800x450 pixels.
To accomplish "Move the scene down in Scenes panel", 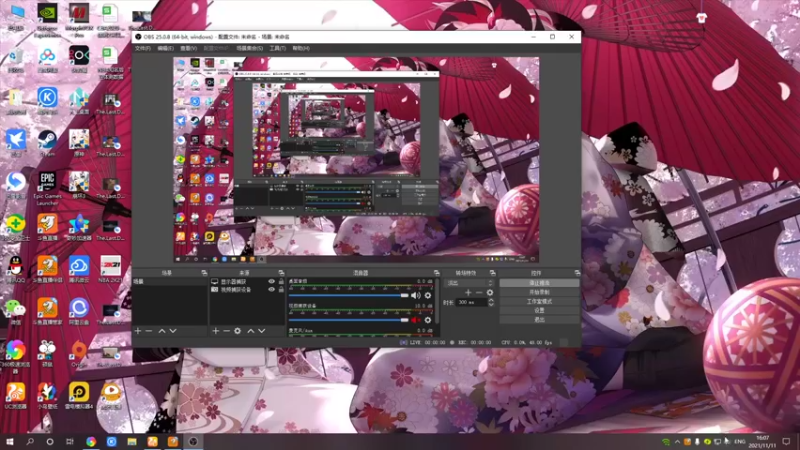I will coord(173,331).
